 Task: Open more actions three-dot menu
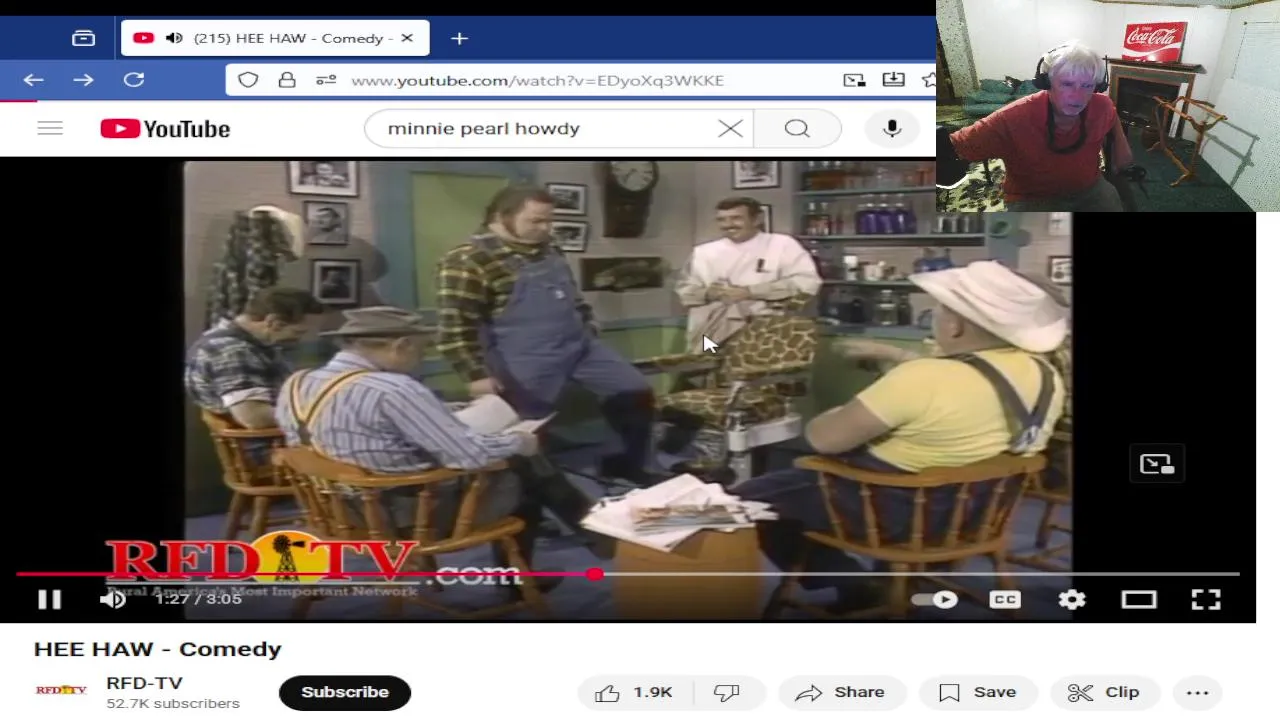coord(1197,692)
